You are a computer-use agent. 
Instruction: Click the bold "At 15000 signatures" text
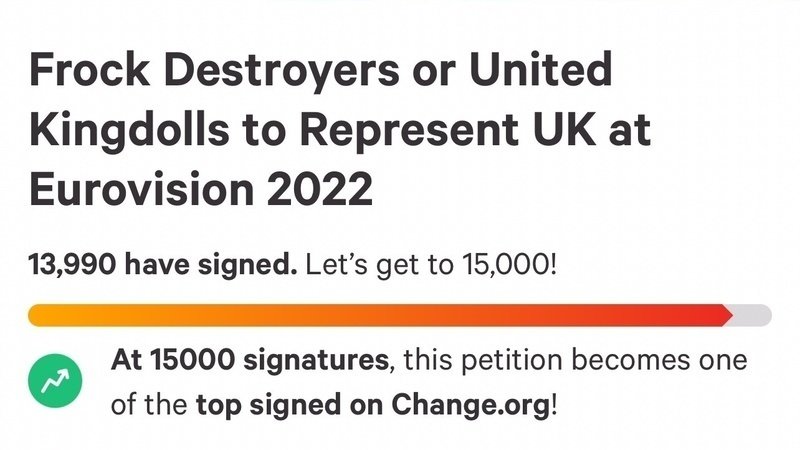point(249,360)
